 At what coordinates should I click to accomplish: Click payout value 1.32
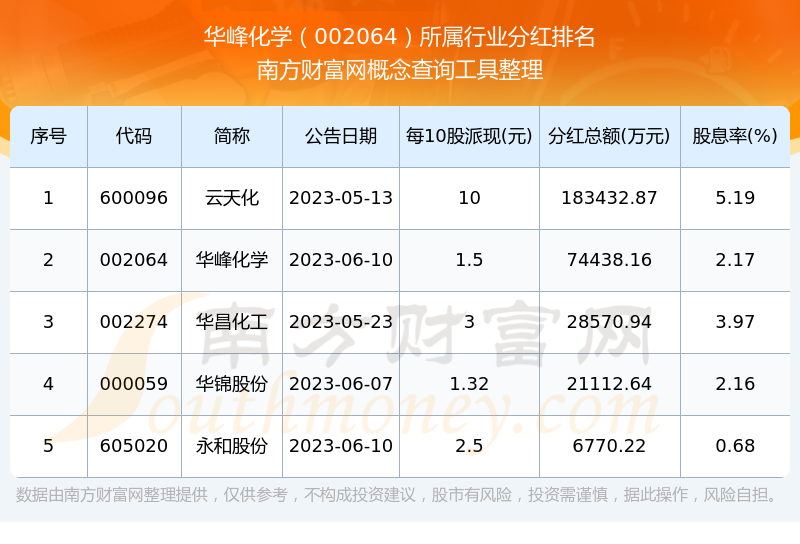[x=469, y=384]
